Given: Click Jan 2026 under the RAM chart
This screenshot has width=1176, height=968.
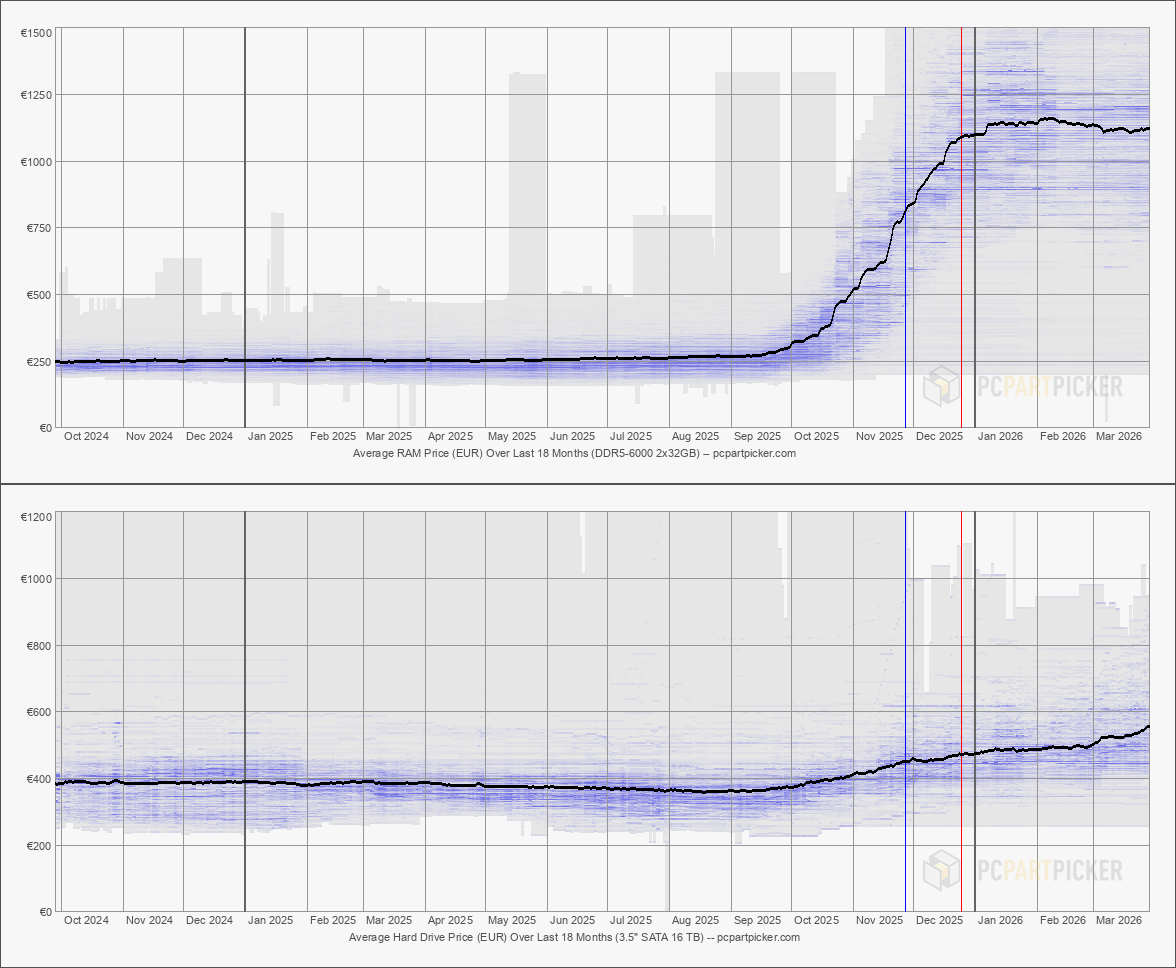Looking at the screenshot, I should 1000,436.
